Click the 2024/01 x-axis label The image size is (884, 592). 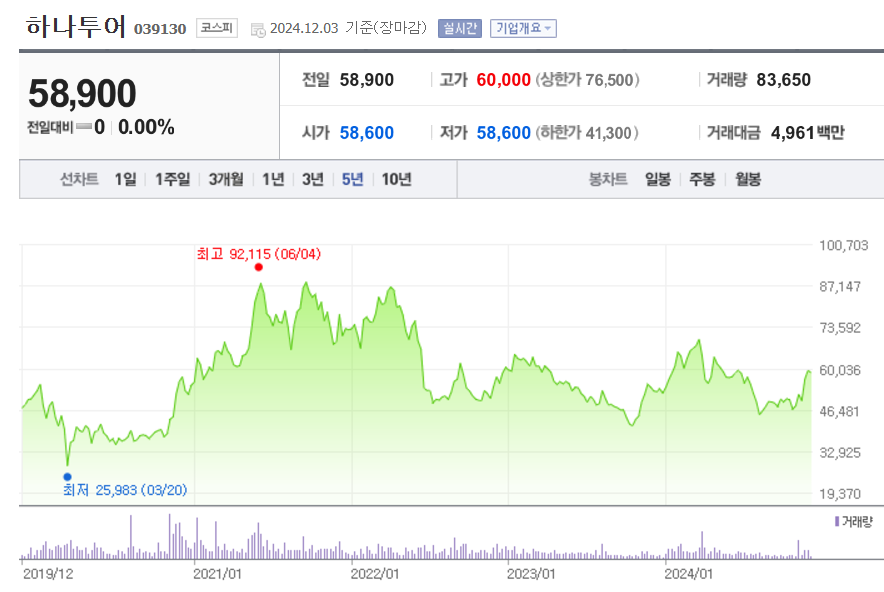pos(688,574)
